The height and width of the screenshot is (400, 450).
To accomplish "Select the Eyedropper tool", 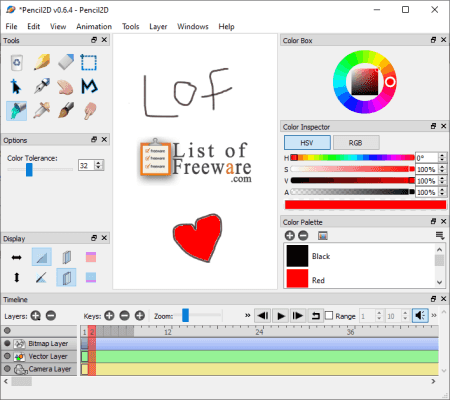I will tap(42, 110).
